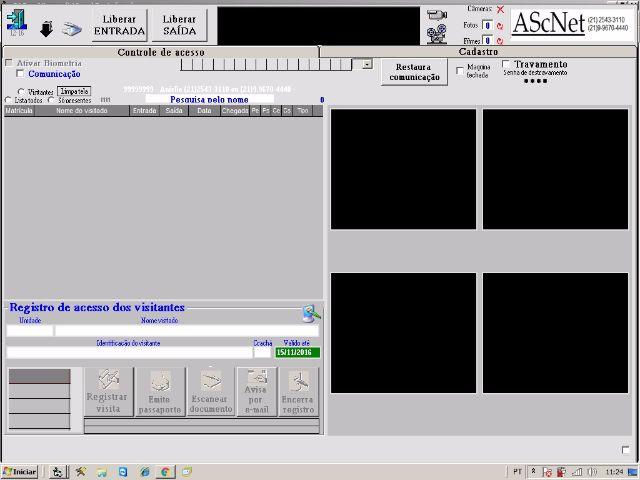The height and width of the screenshot is (480, 640).
Task: Click the Nome visitado input field
Action: pos(187,330)
